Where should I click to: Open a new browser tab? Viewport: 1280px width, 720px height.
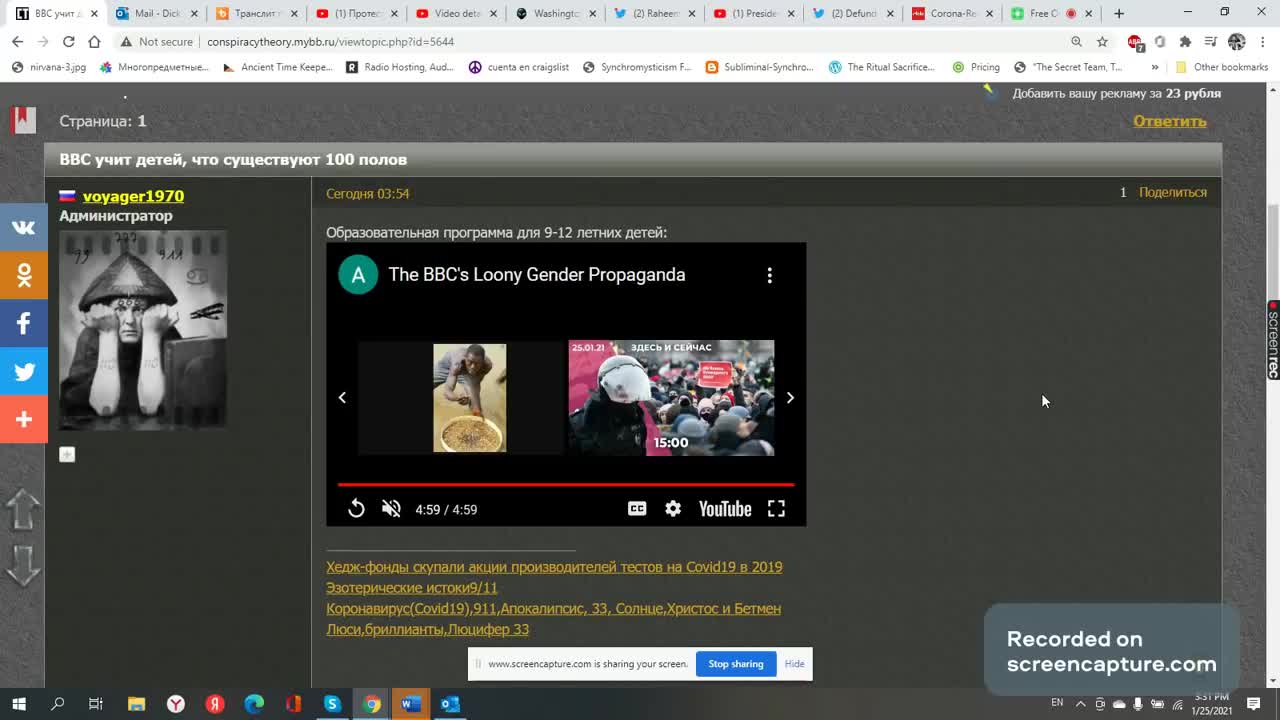tap(1119, 13)
